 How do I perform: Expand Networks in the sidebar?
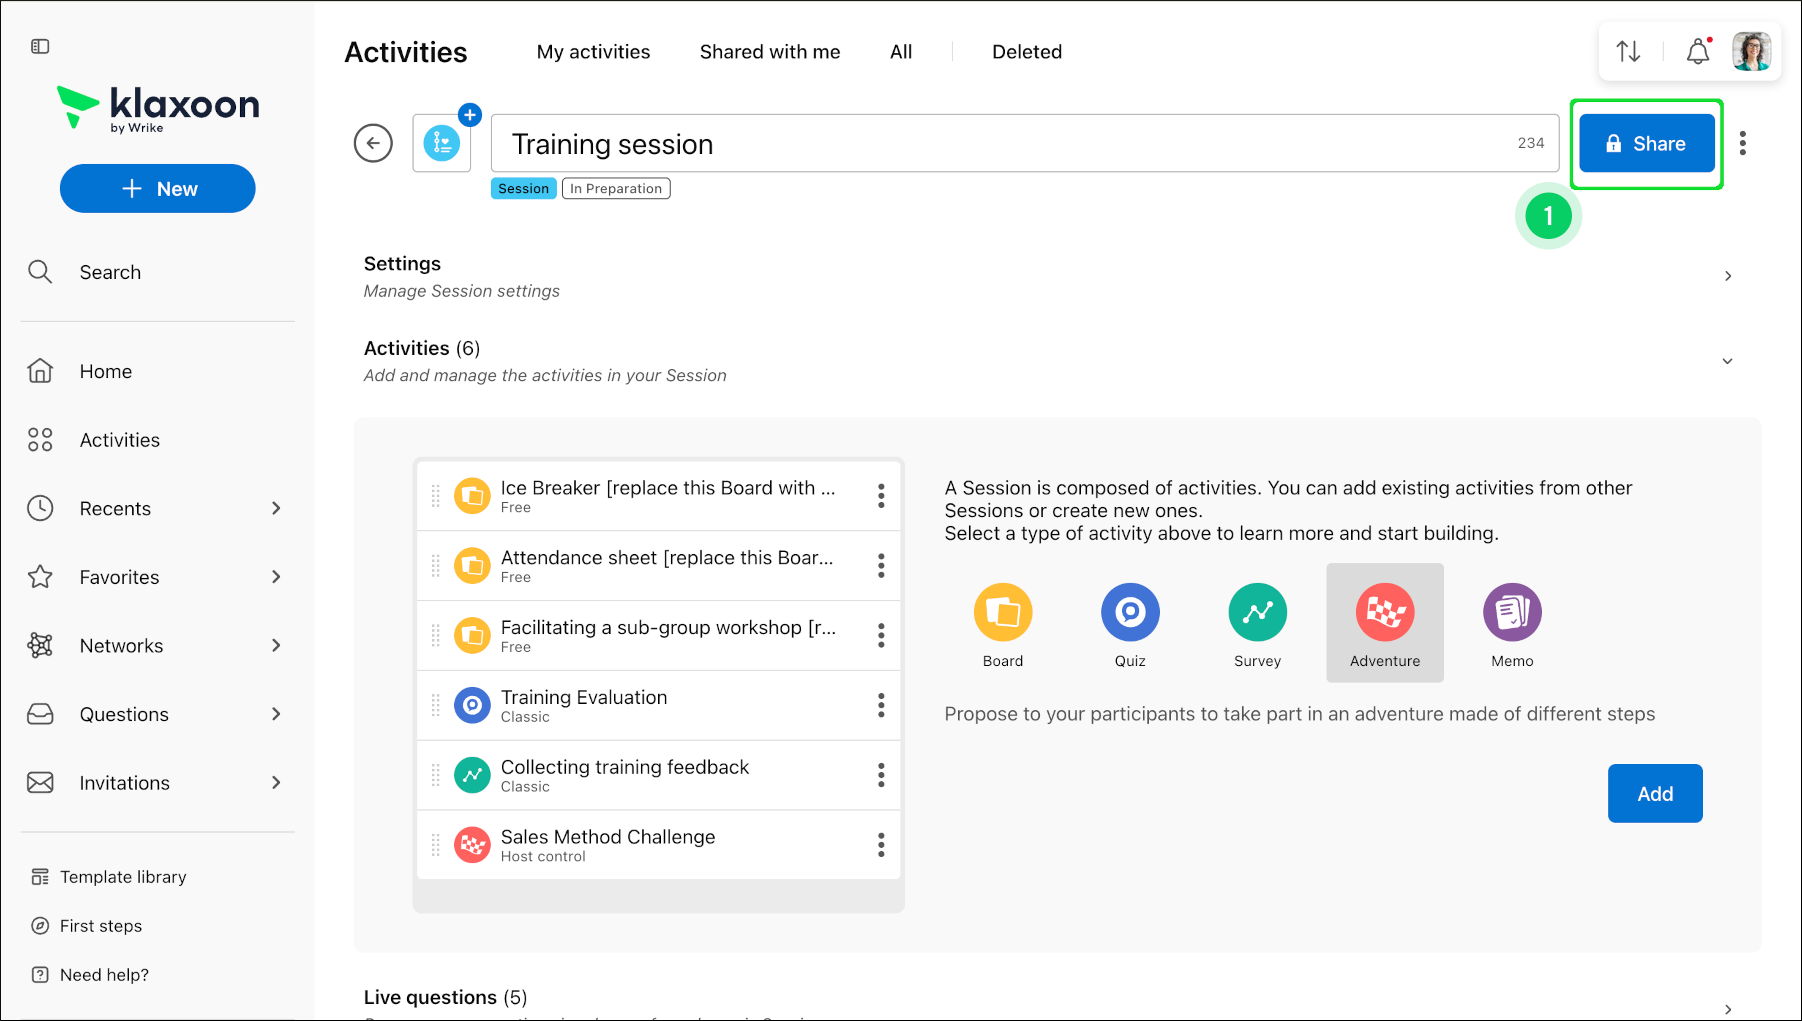tap(276, 645)
